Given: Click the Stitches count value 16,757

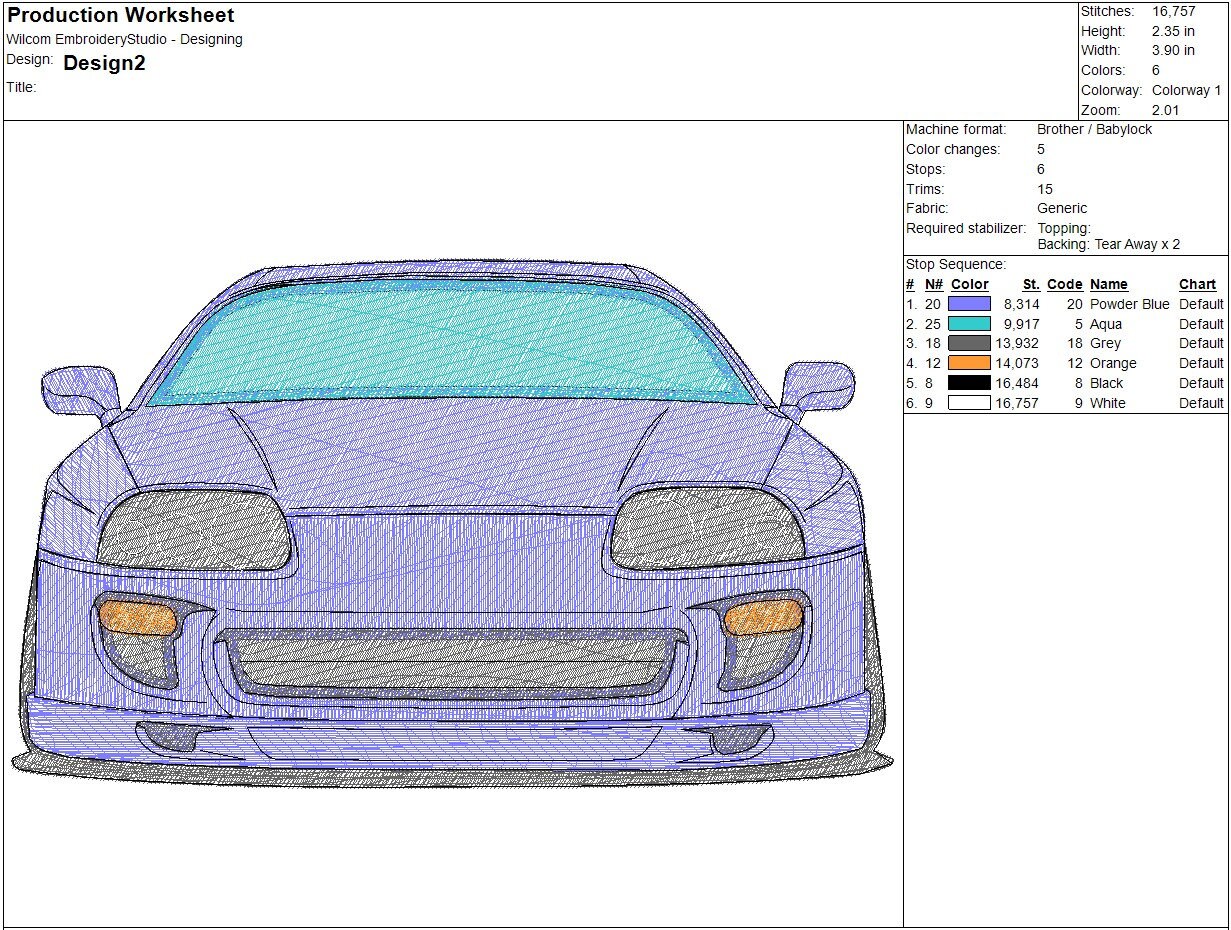Looking at the screenshot, I should tap(1176, 11).
